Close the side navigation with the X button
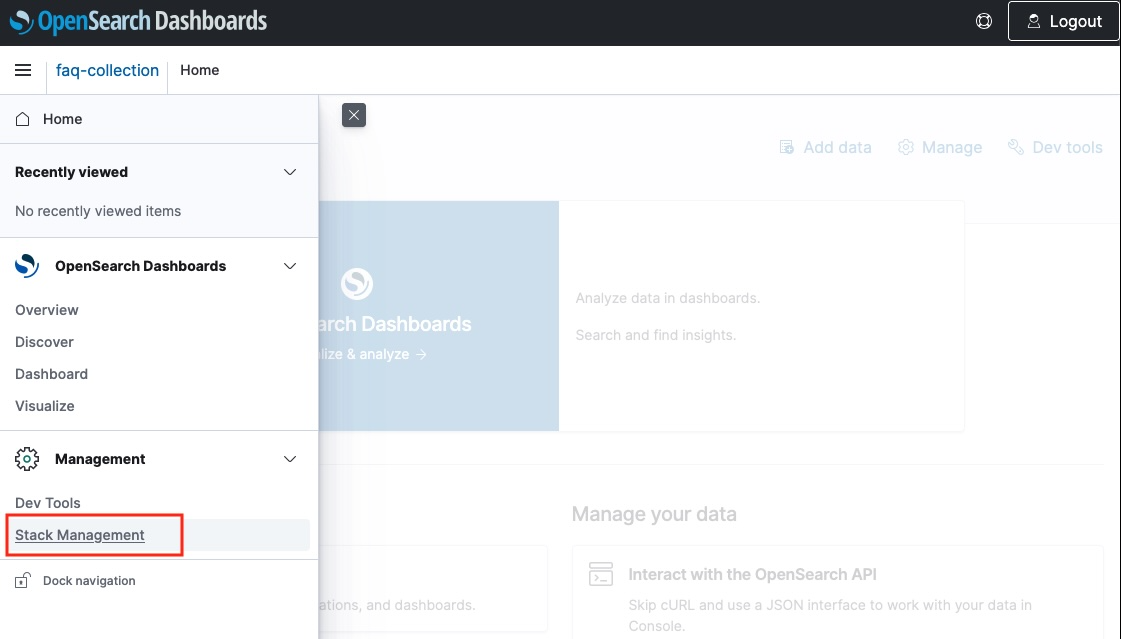This screenshot has width=1121, height=639. (x=354, y=115)
